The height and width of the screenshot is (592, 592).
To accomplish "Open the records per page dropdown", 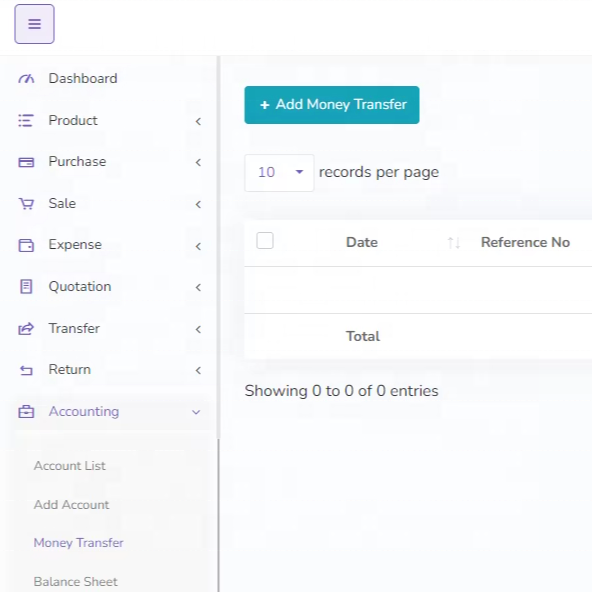I will click(x=279, y=173).
